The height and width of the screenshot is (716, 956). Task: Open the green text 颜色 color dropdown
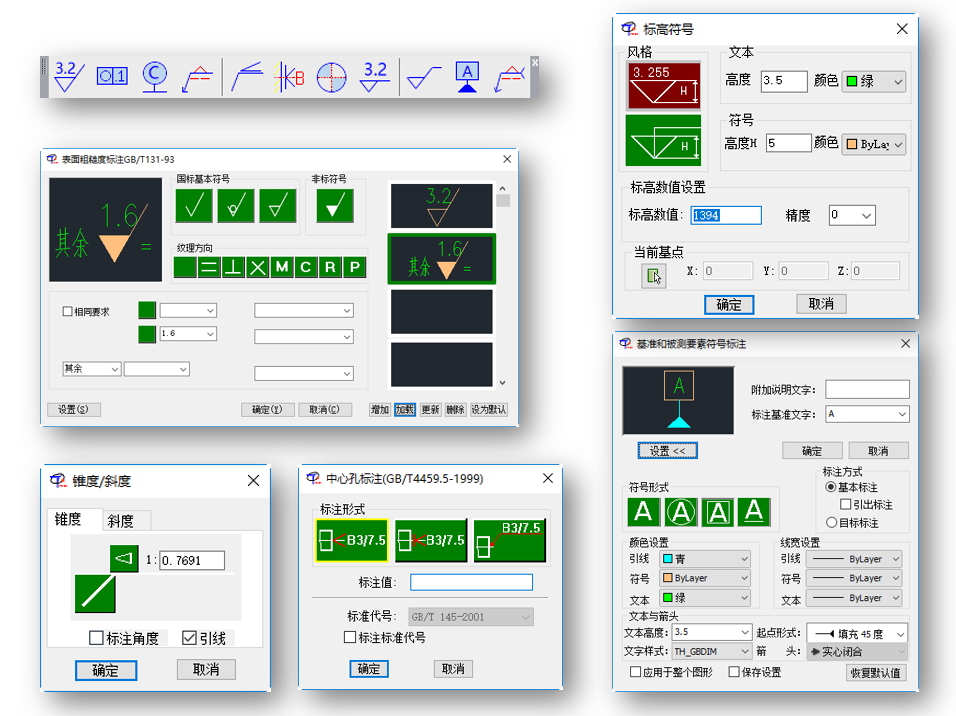click(874, 81)
